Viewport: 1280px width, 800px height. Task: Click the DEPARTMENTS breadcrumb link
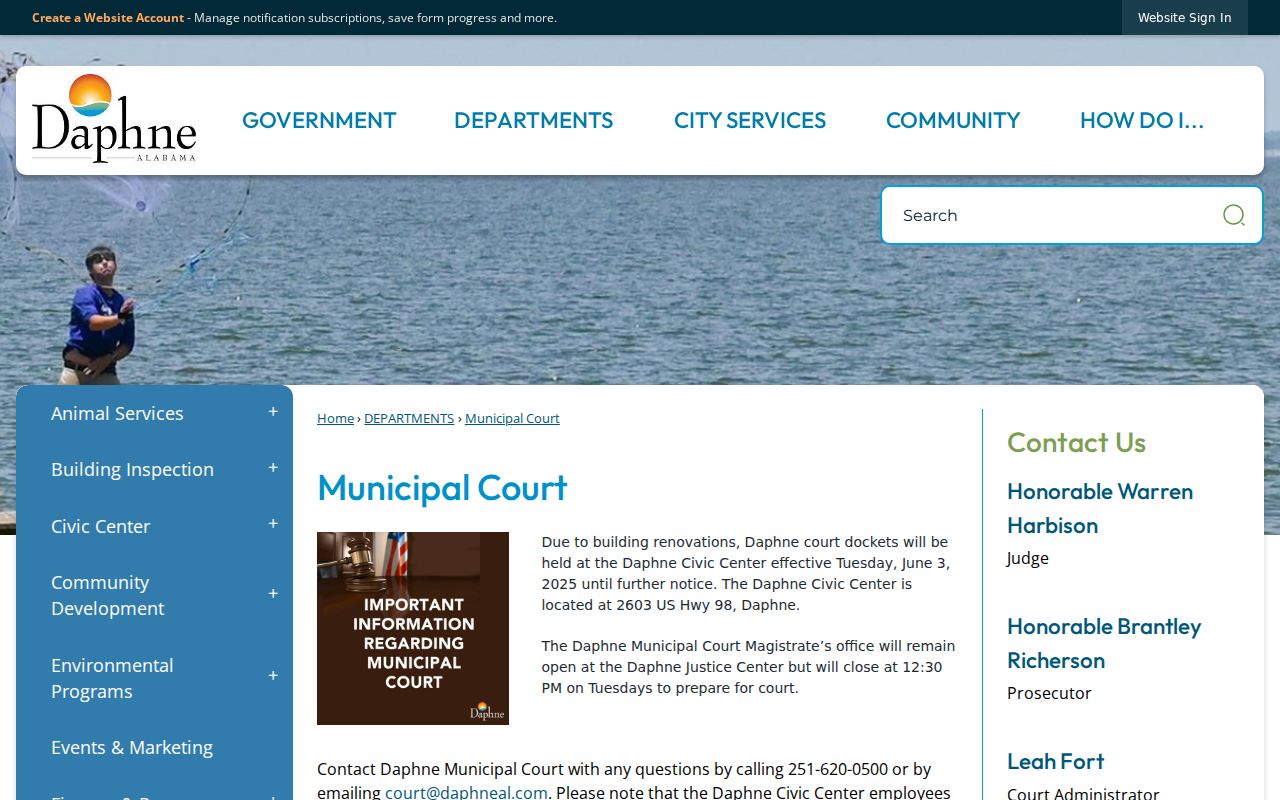pos(409,418)
